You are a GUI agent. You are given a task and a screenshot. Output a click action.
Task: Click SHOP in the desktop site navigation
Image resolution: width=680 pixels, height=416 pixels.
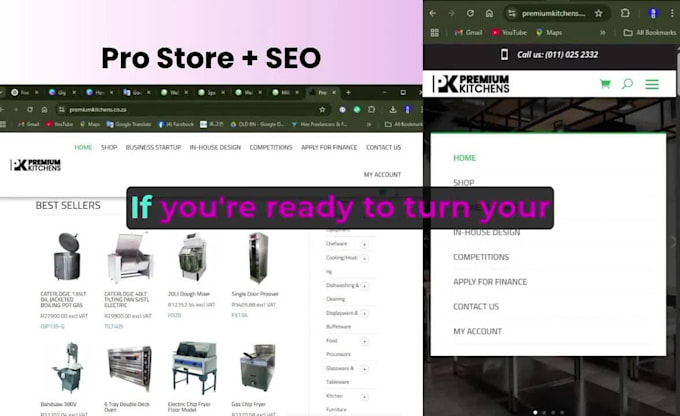109,147
